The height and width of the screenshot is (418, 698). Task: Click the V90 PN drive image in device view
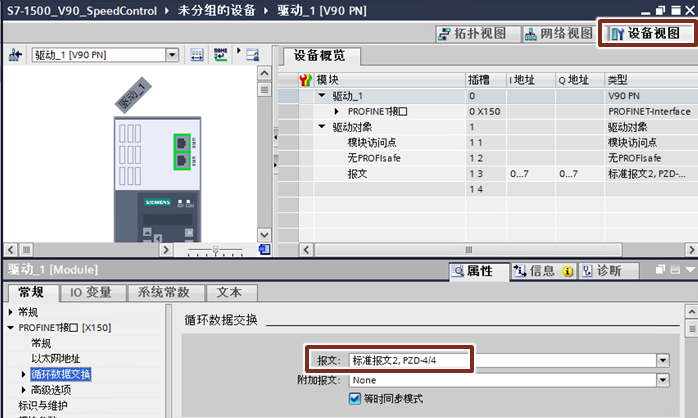(158, 179)
